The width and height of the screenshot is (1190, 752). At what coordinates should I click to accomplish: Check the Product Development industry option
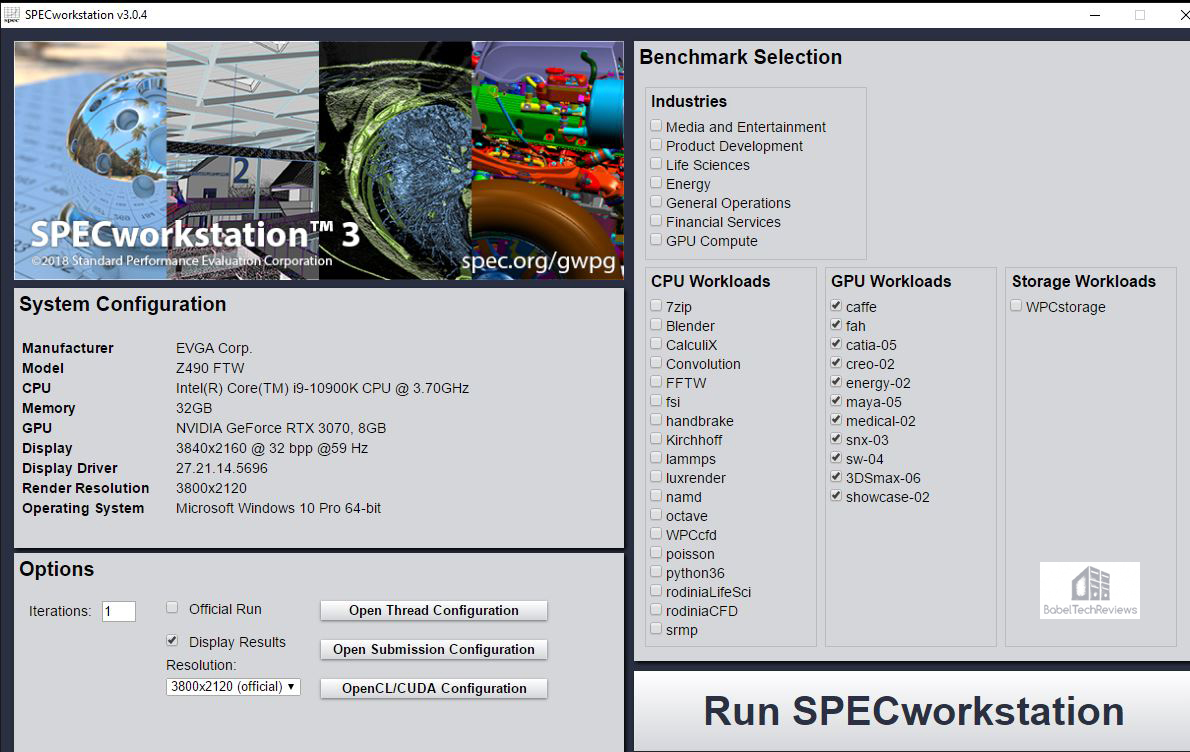[x=656, y=145]
